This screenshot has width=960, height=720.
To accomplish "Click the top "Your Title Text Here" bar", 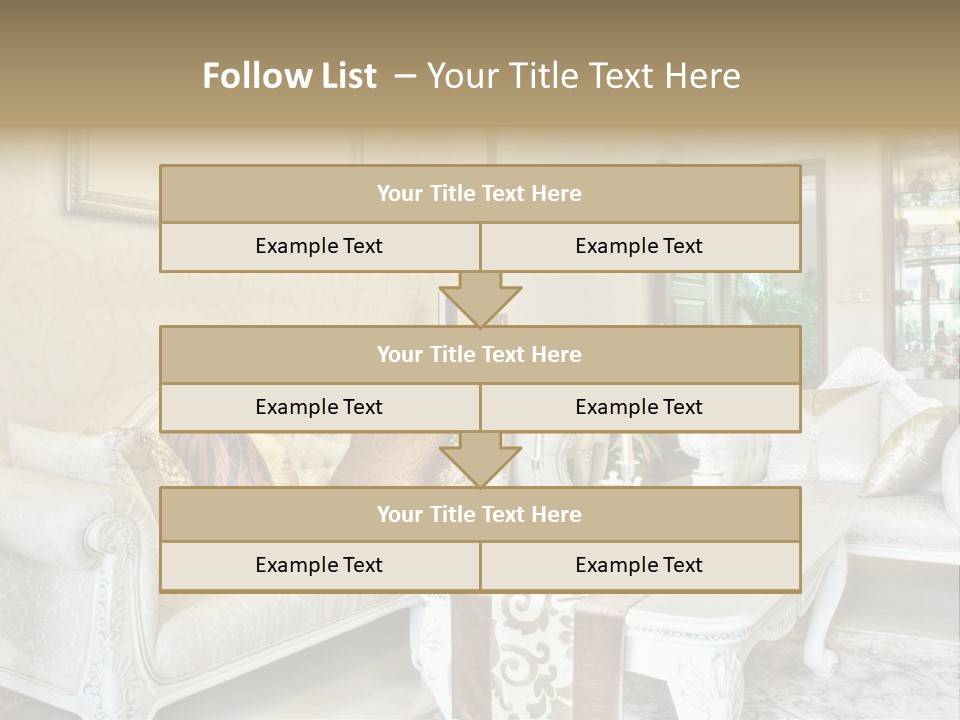I will (x=479, y=194).
